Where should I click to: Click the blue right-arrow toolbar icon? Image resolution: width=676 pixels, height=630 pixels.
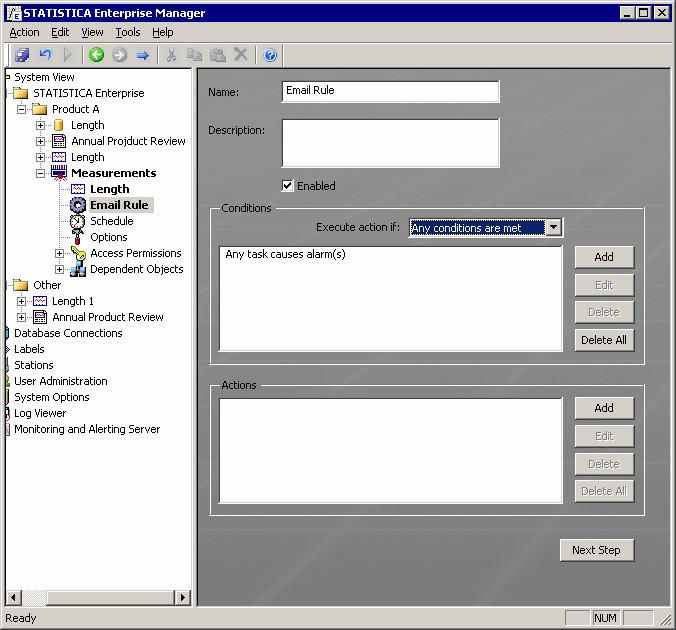143,55
